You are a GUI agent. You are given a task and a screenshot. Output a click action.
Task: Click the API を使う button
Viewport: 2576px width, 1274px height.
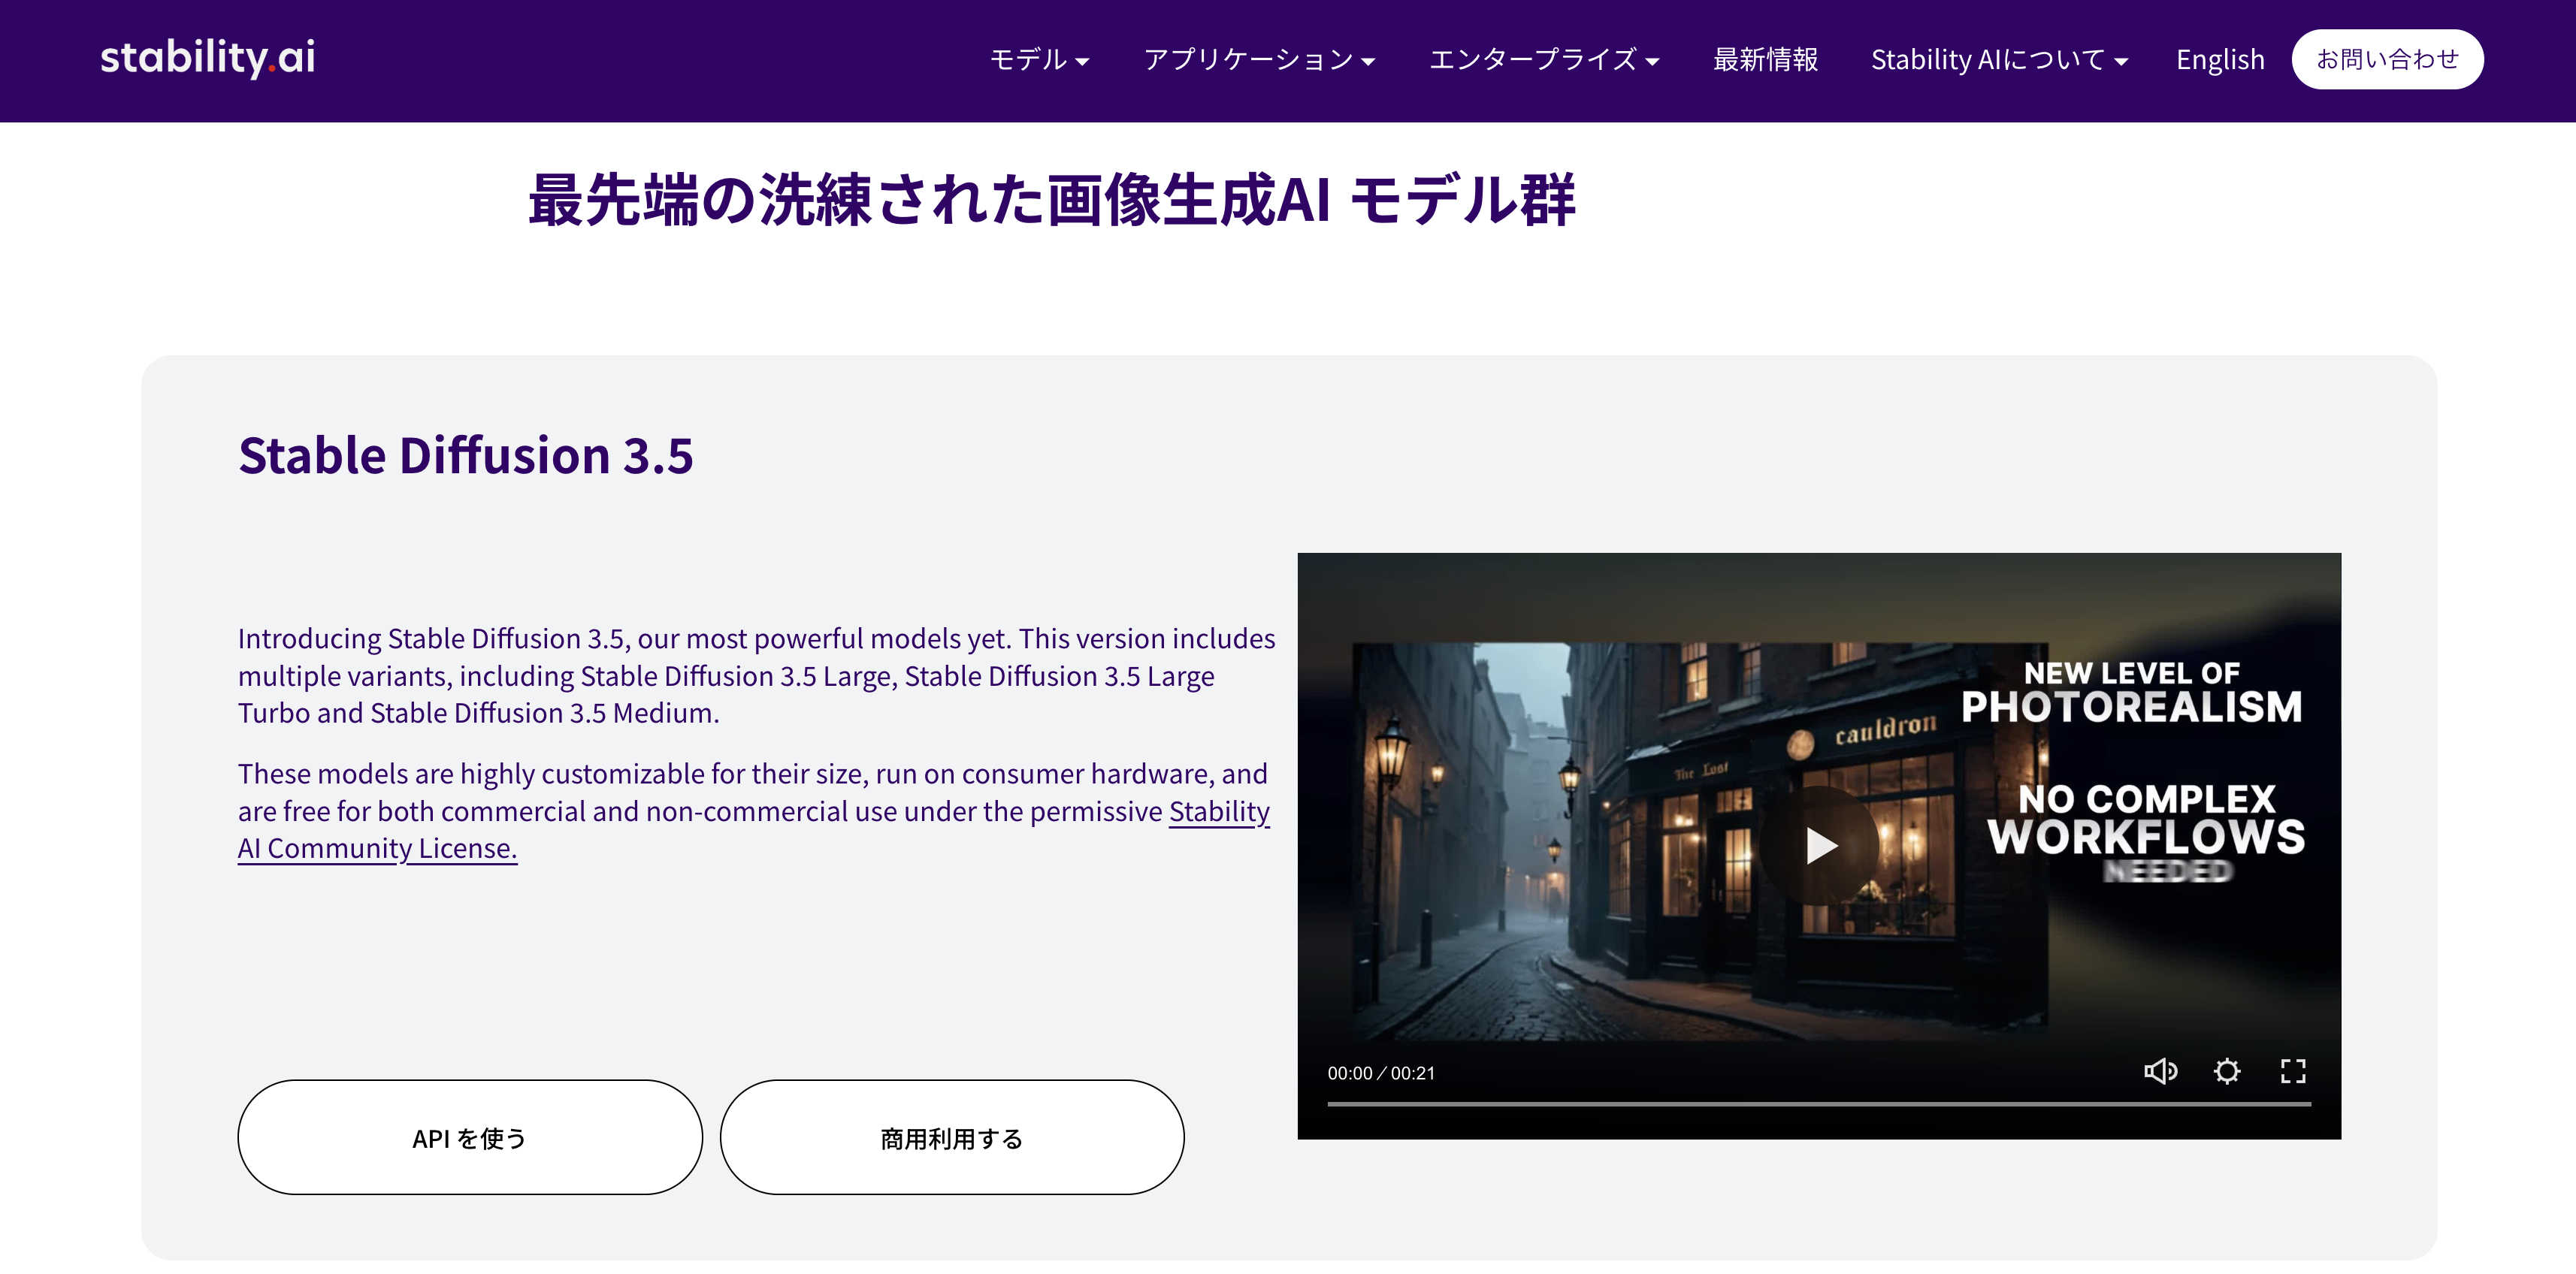(x=470, y=1137)
